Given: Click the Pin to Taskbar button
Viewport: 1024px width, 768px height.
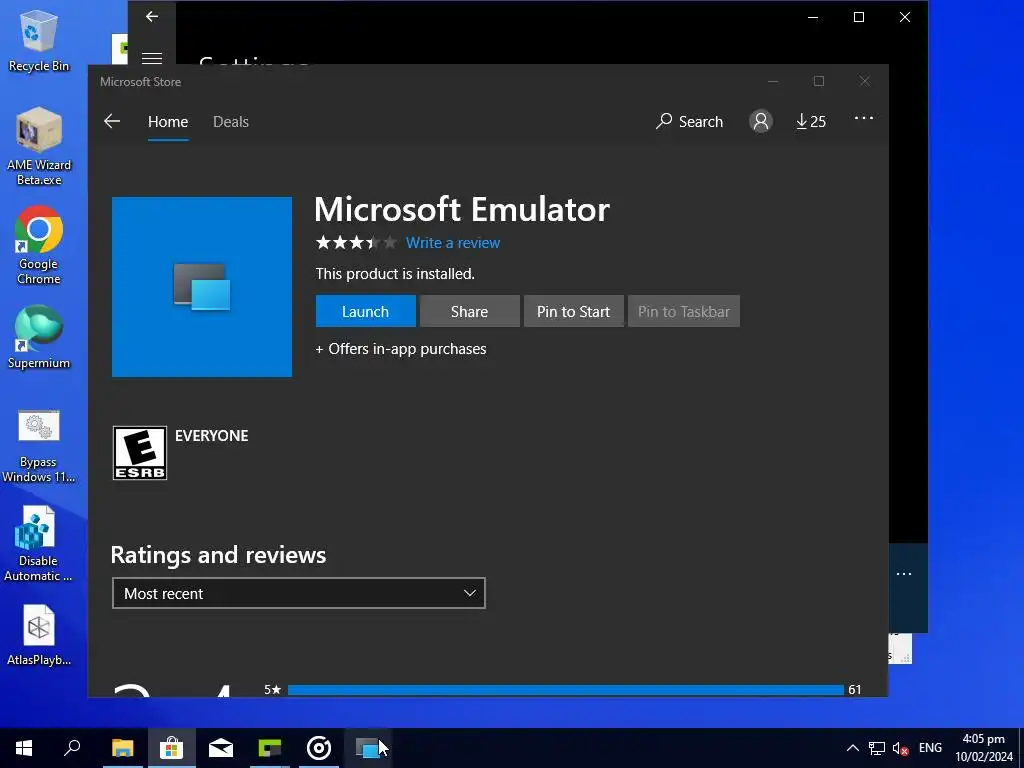Looking at the screenshot, I should (x=684, y=312).
